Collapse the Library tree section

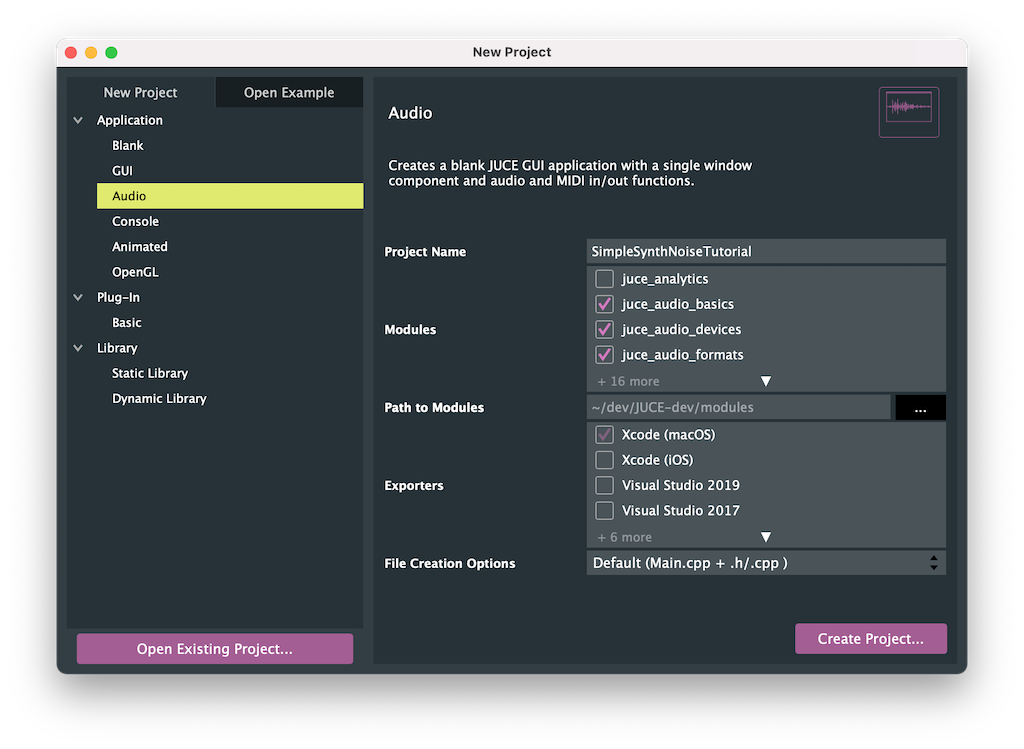tap(78, 348)
